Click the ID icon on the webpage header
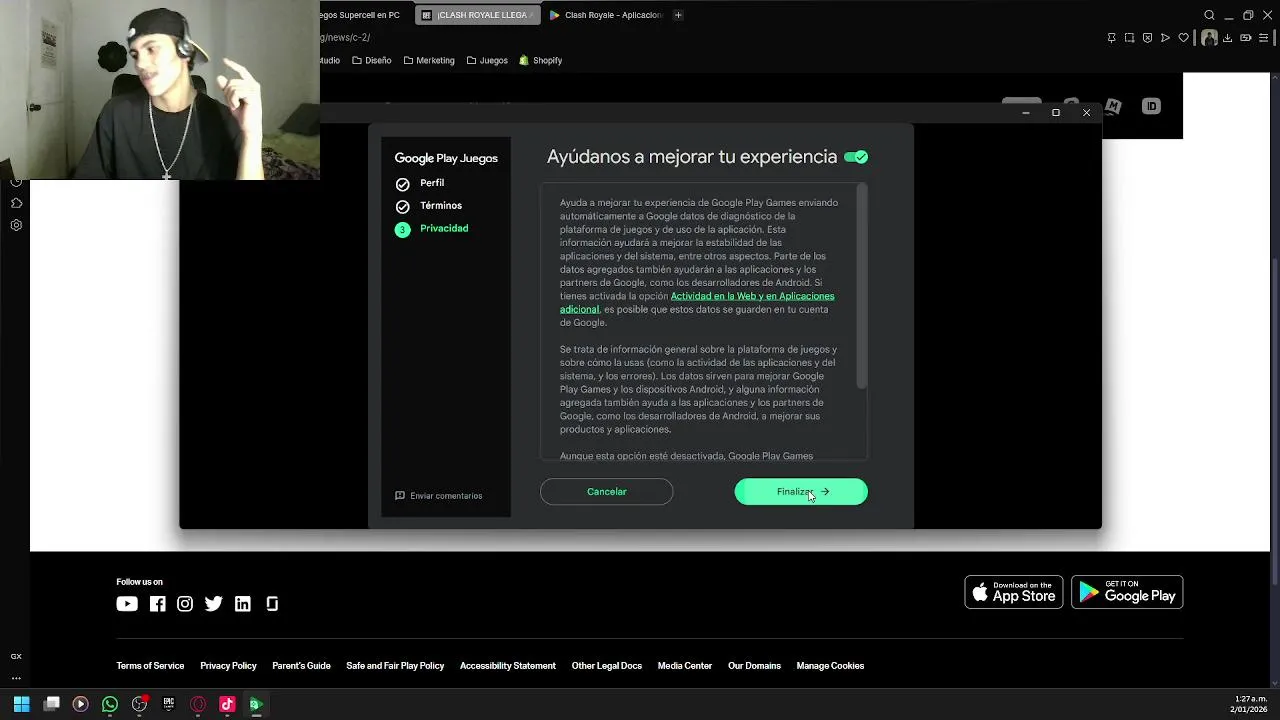The width and height of the screenshot is (1280, 720). click(x=1151, y=106)
